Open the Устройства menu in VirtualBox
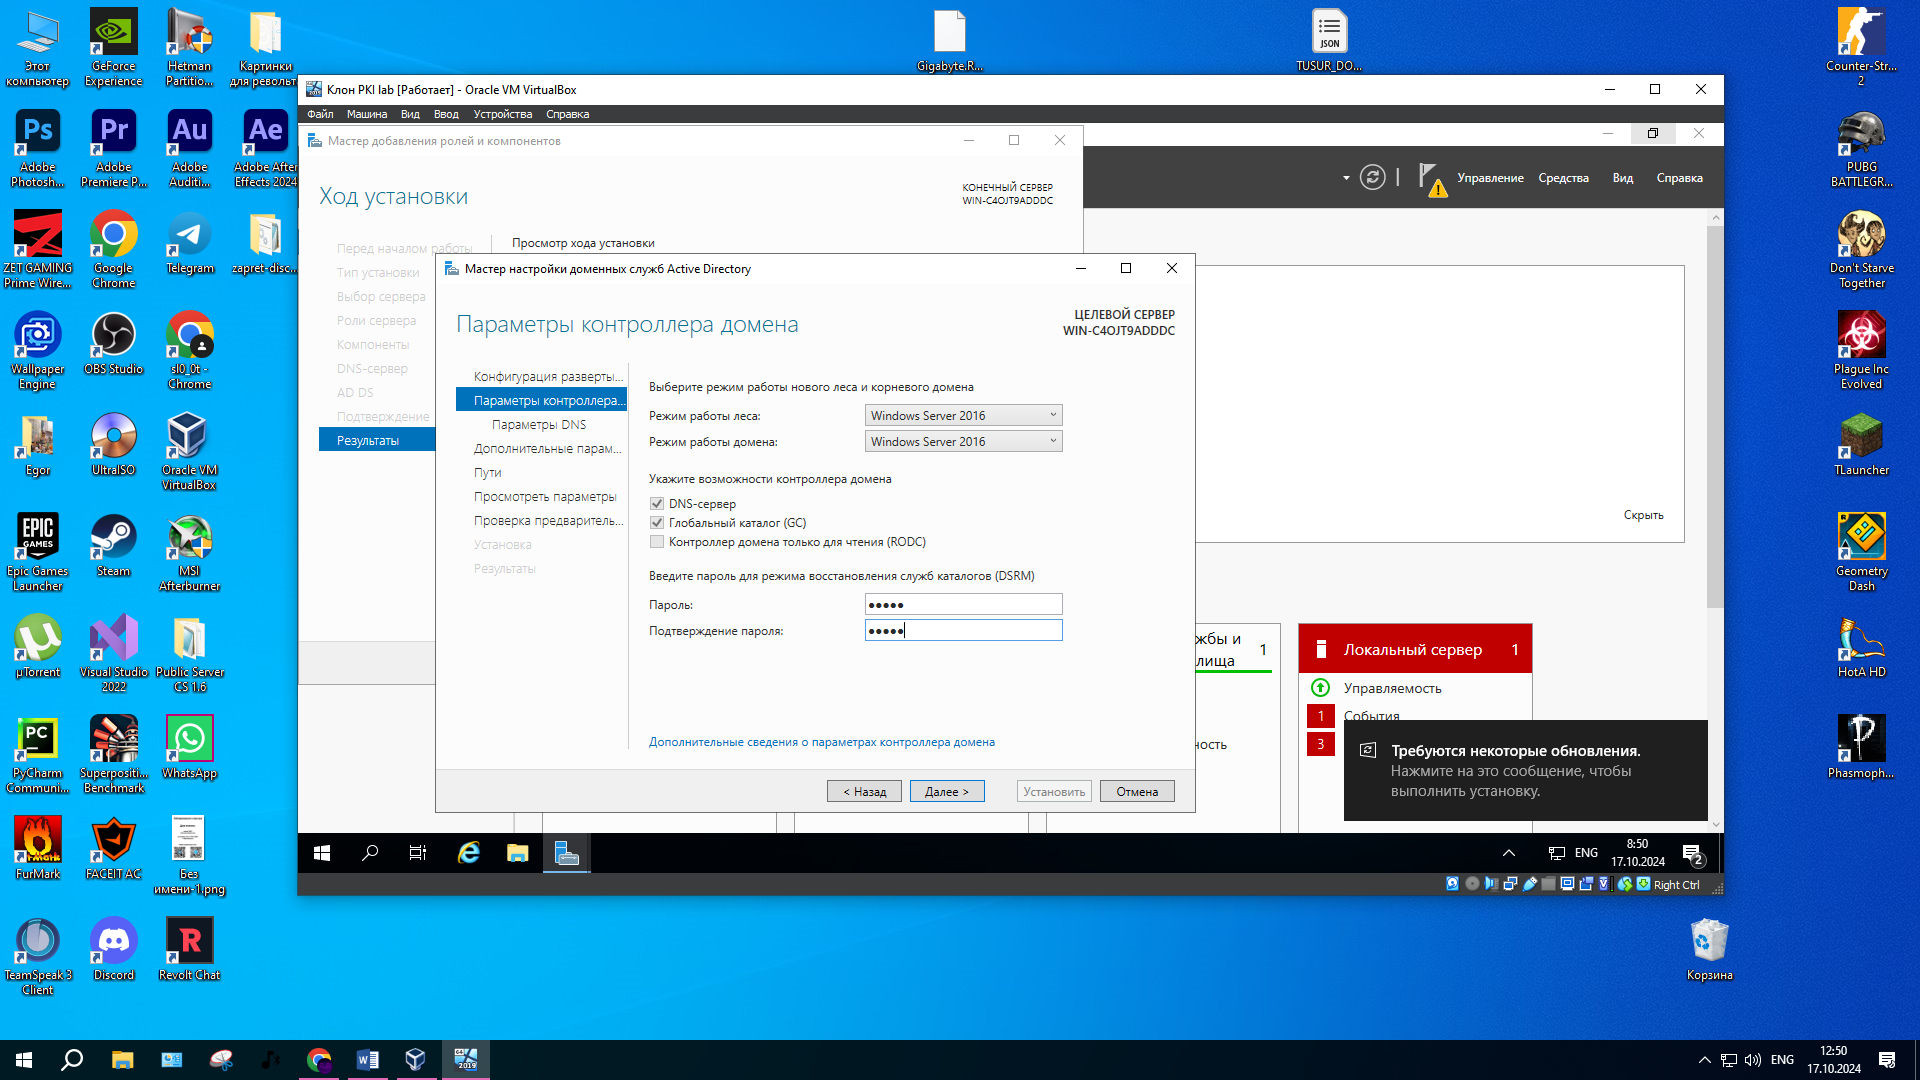Image resolution: width=1920 pixels, height=1080 pixels. pos(503,114)
